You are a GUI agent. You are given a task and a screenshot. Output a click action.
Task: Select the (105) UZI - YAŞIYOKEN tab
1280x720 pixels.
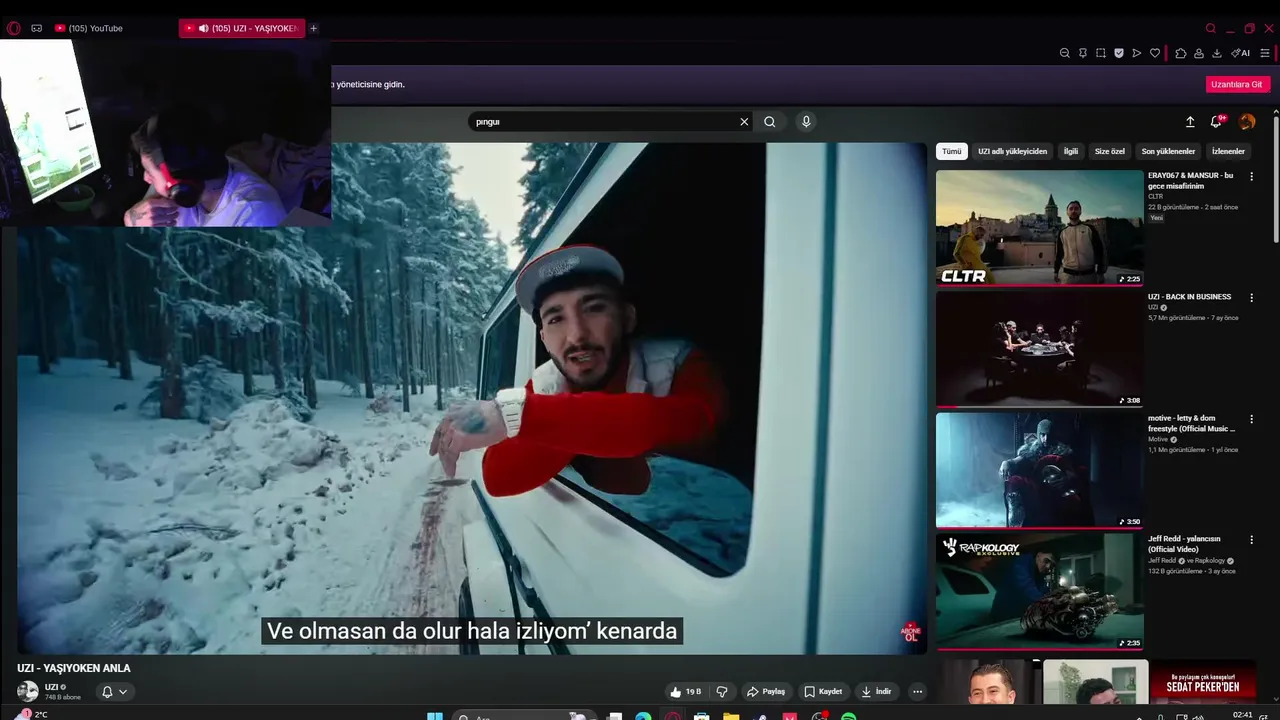coord(242,28)
